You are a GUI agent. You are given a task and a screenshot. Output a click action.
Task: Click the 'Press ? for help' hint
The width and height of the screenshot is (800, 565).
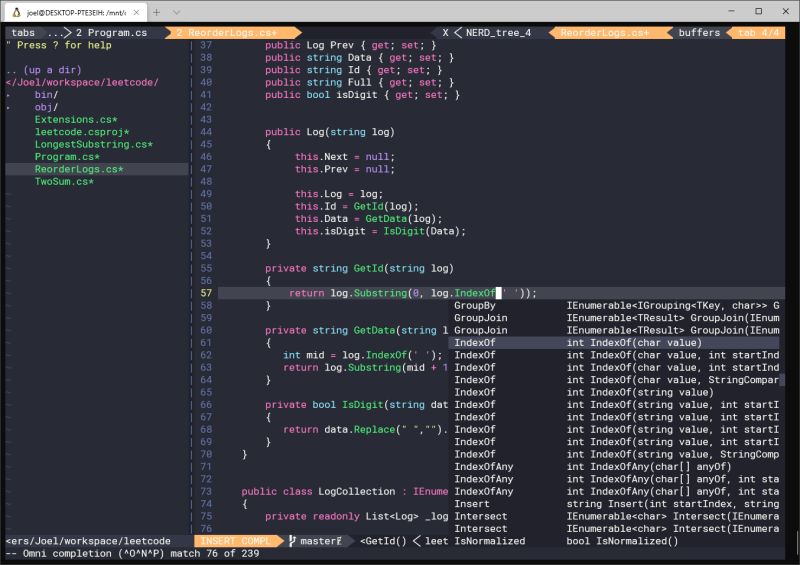[64, 45]
